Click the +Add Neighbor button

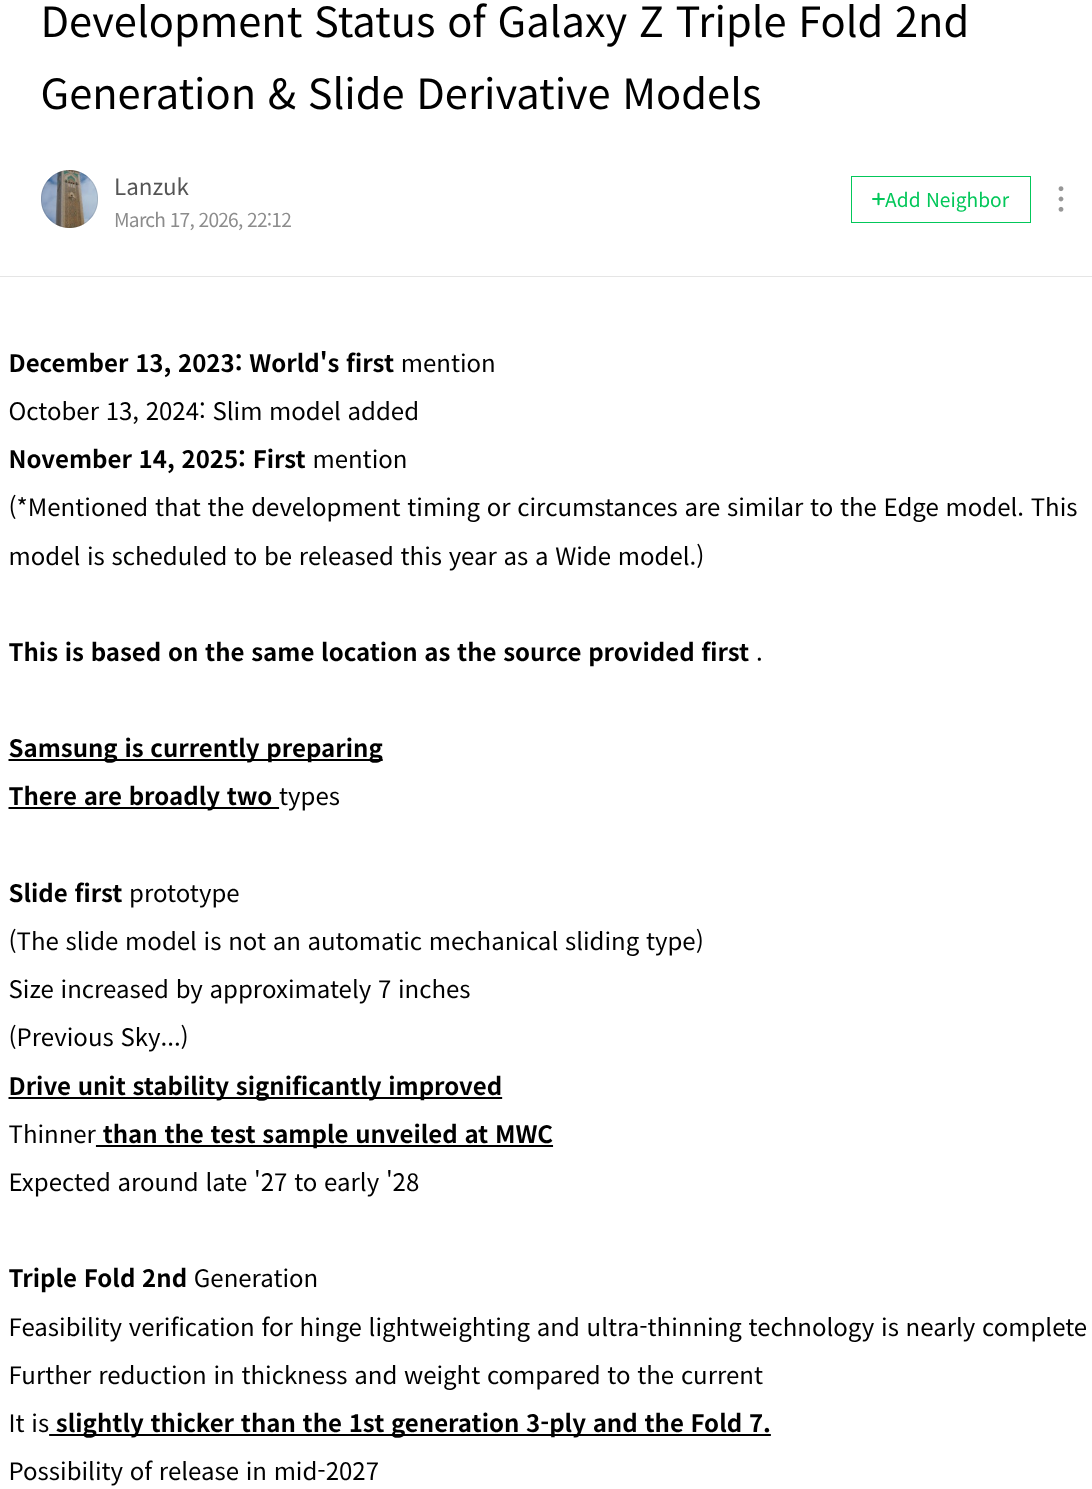pyautogui.click(x=940, y=200)
